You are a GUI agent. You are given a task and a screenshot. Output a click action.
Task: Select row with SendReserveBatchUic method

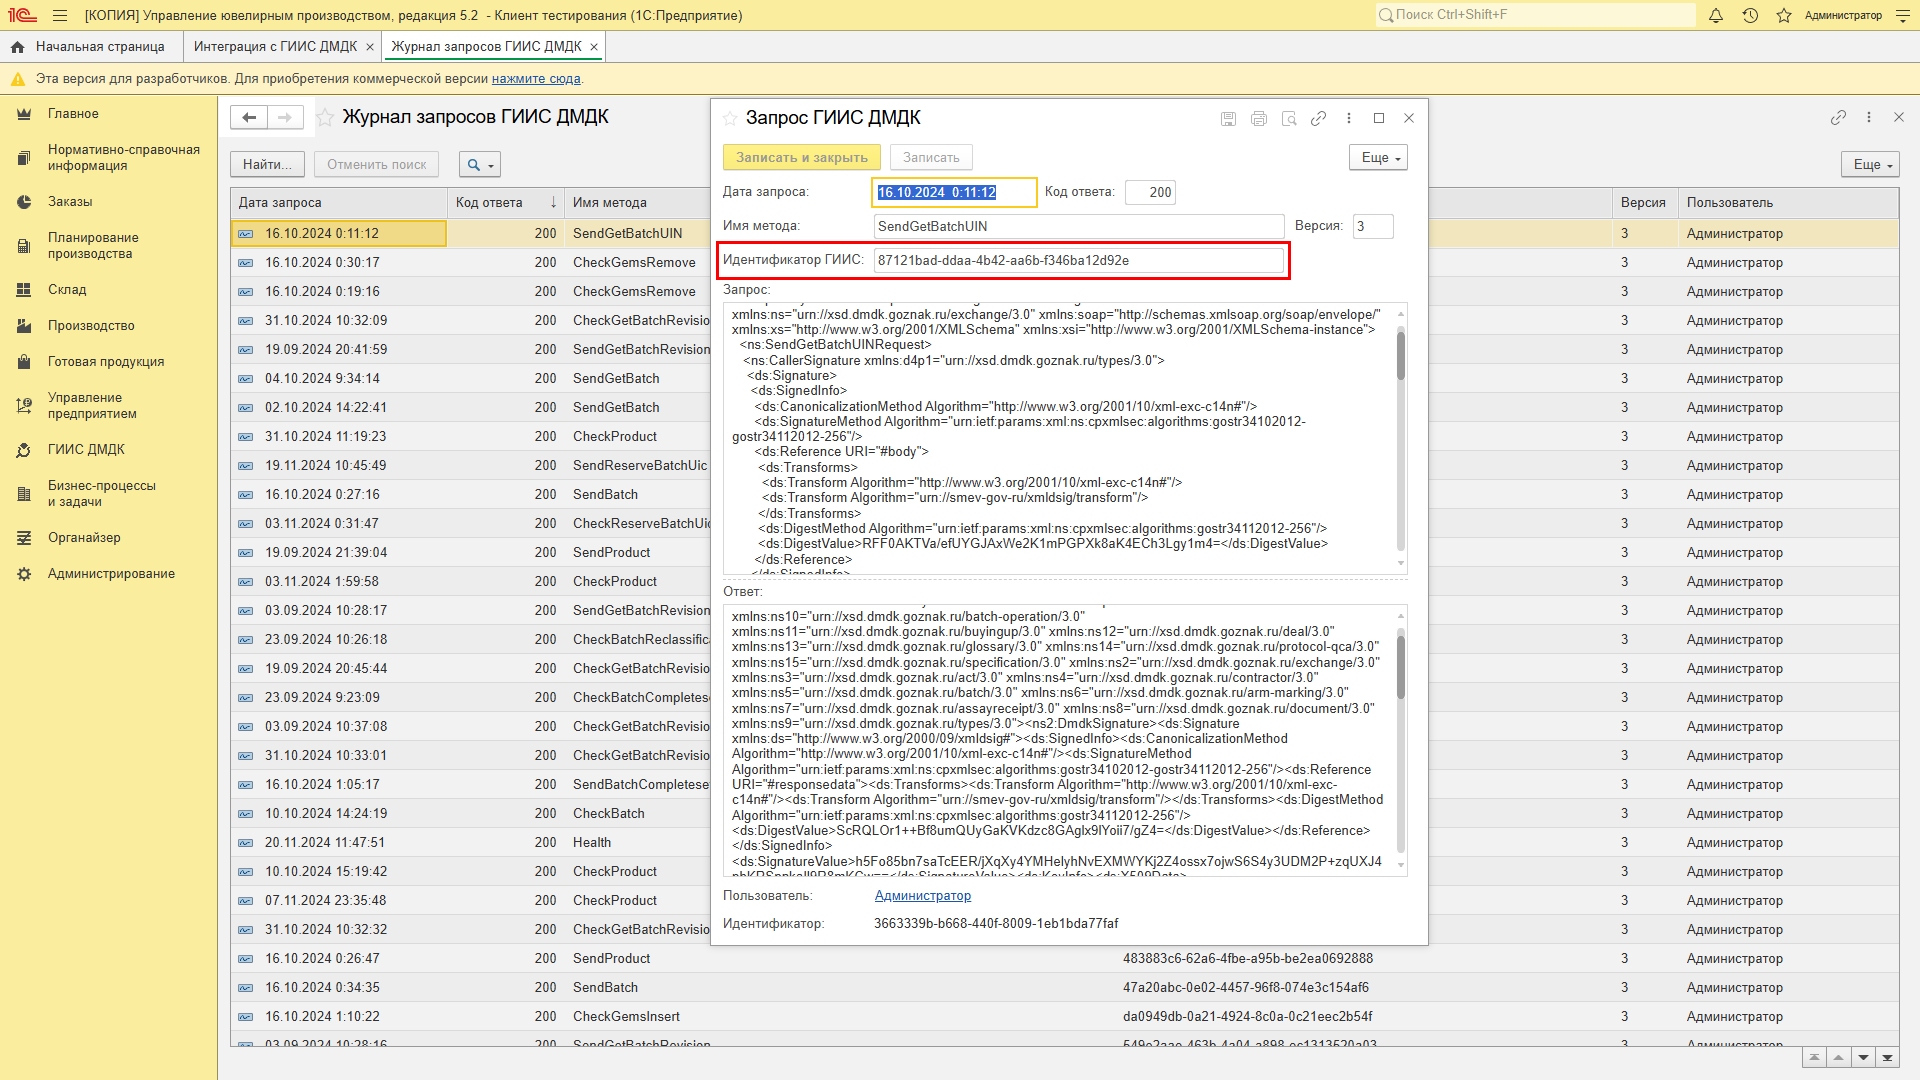tap(470, 465)
